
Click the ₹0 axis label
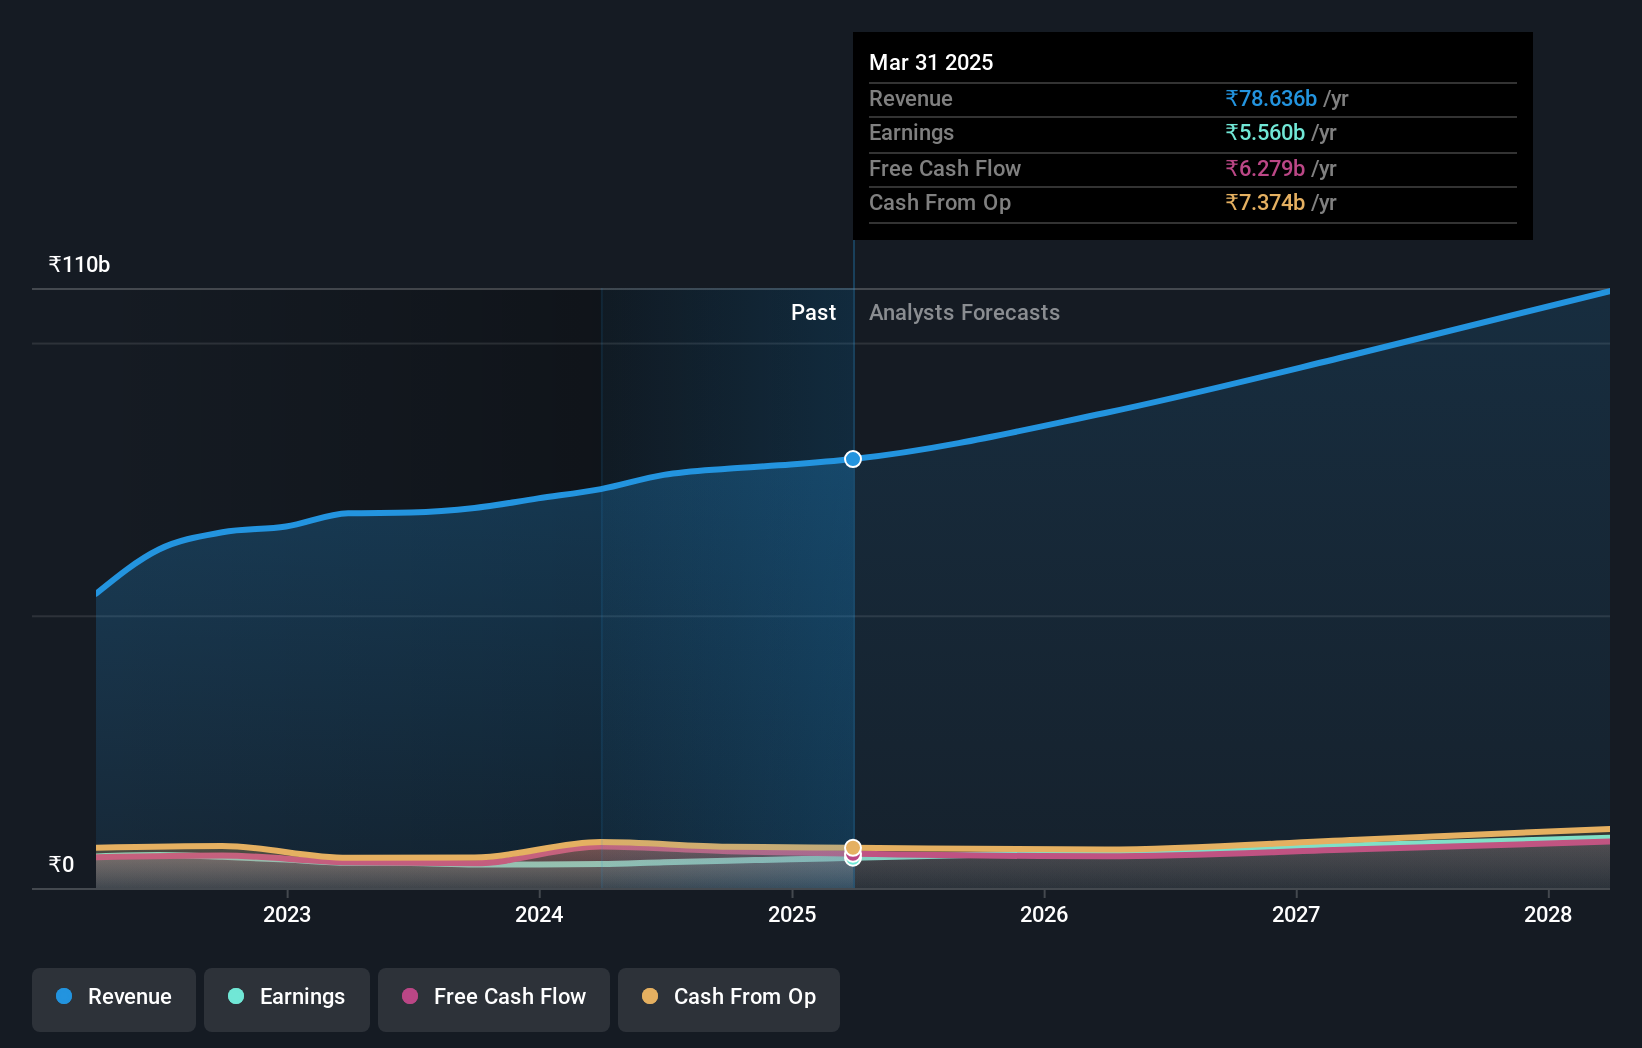(60, 863)
